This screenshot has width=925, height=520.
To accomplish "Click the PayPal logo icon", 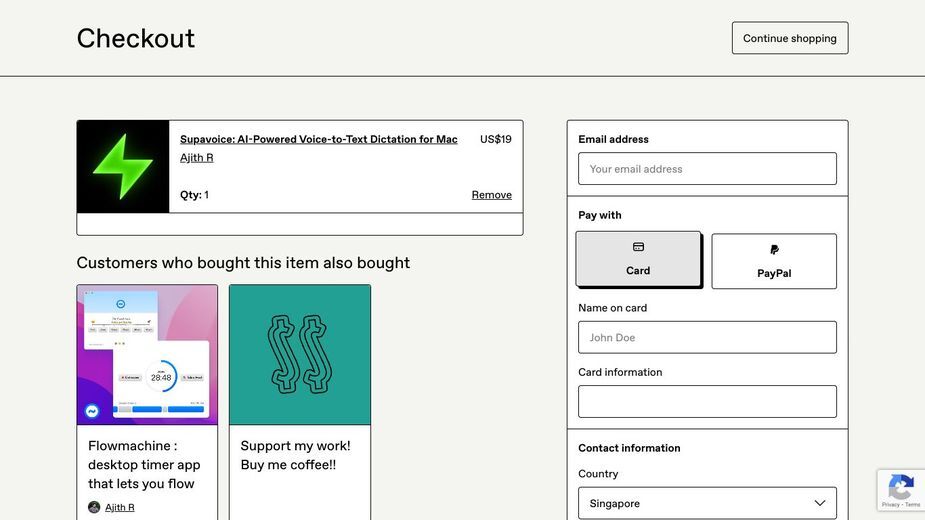I will tap(774, 250).
